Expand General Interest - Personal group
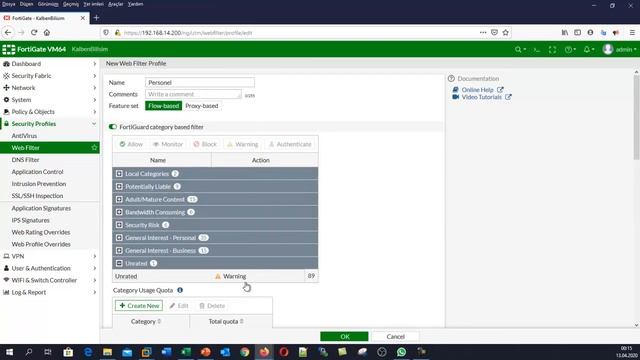The image size is (640, 360). [119, 238]
